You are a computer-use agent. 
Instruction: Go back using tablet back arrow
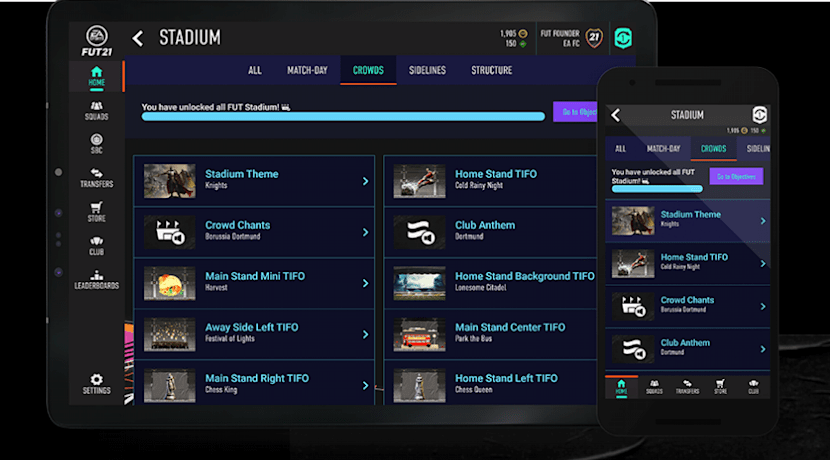point(138,38)
